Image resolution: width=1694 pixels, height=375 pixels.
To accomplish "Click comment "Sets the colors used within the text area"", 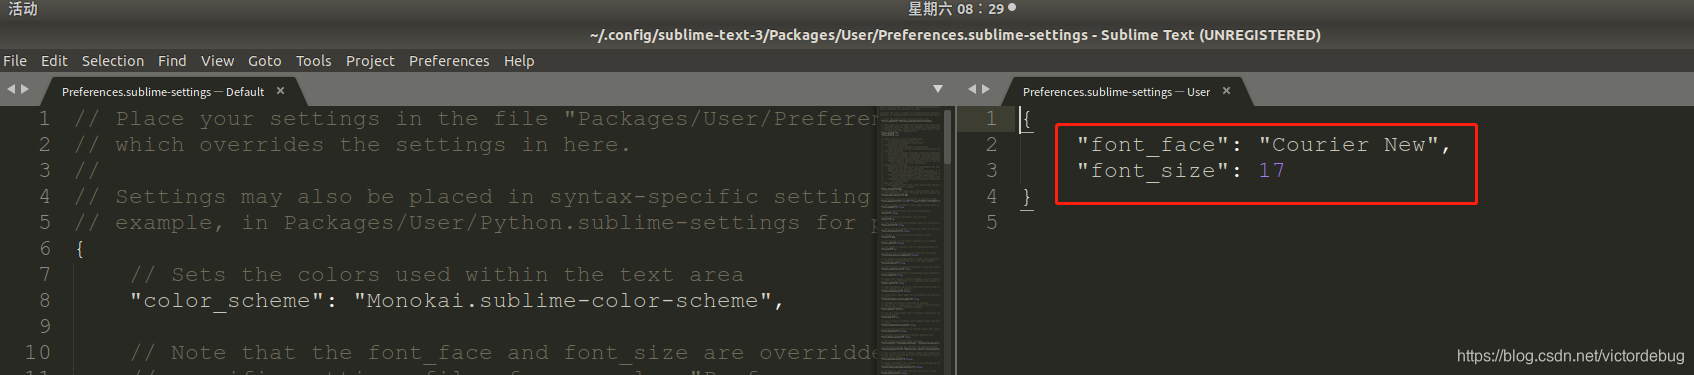I will click(437, 275).
